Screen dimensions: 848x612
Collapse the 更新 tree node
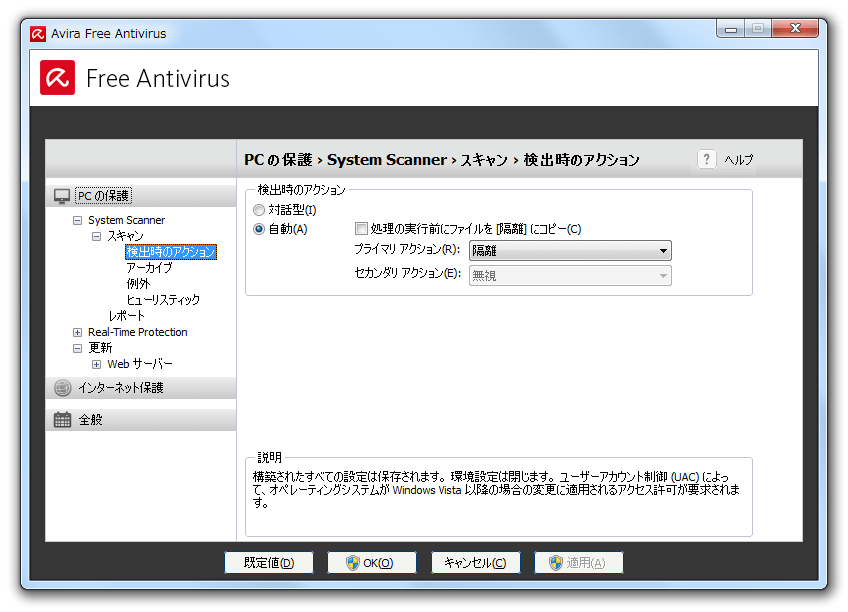click(77, 348)
